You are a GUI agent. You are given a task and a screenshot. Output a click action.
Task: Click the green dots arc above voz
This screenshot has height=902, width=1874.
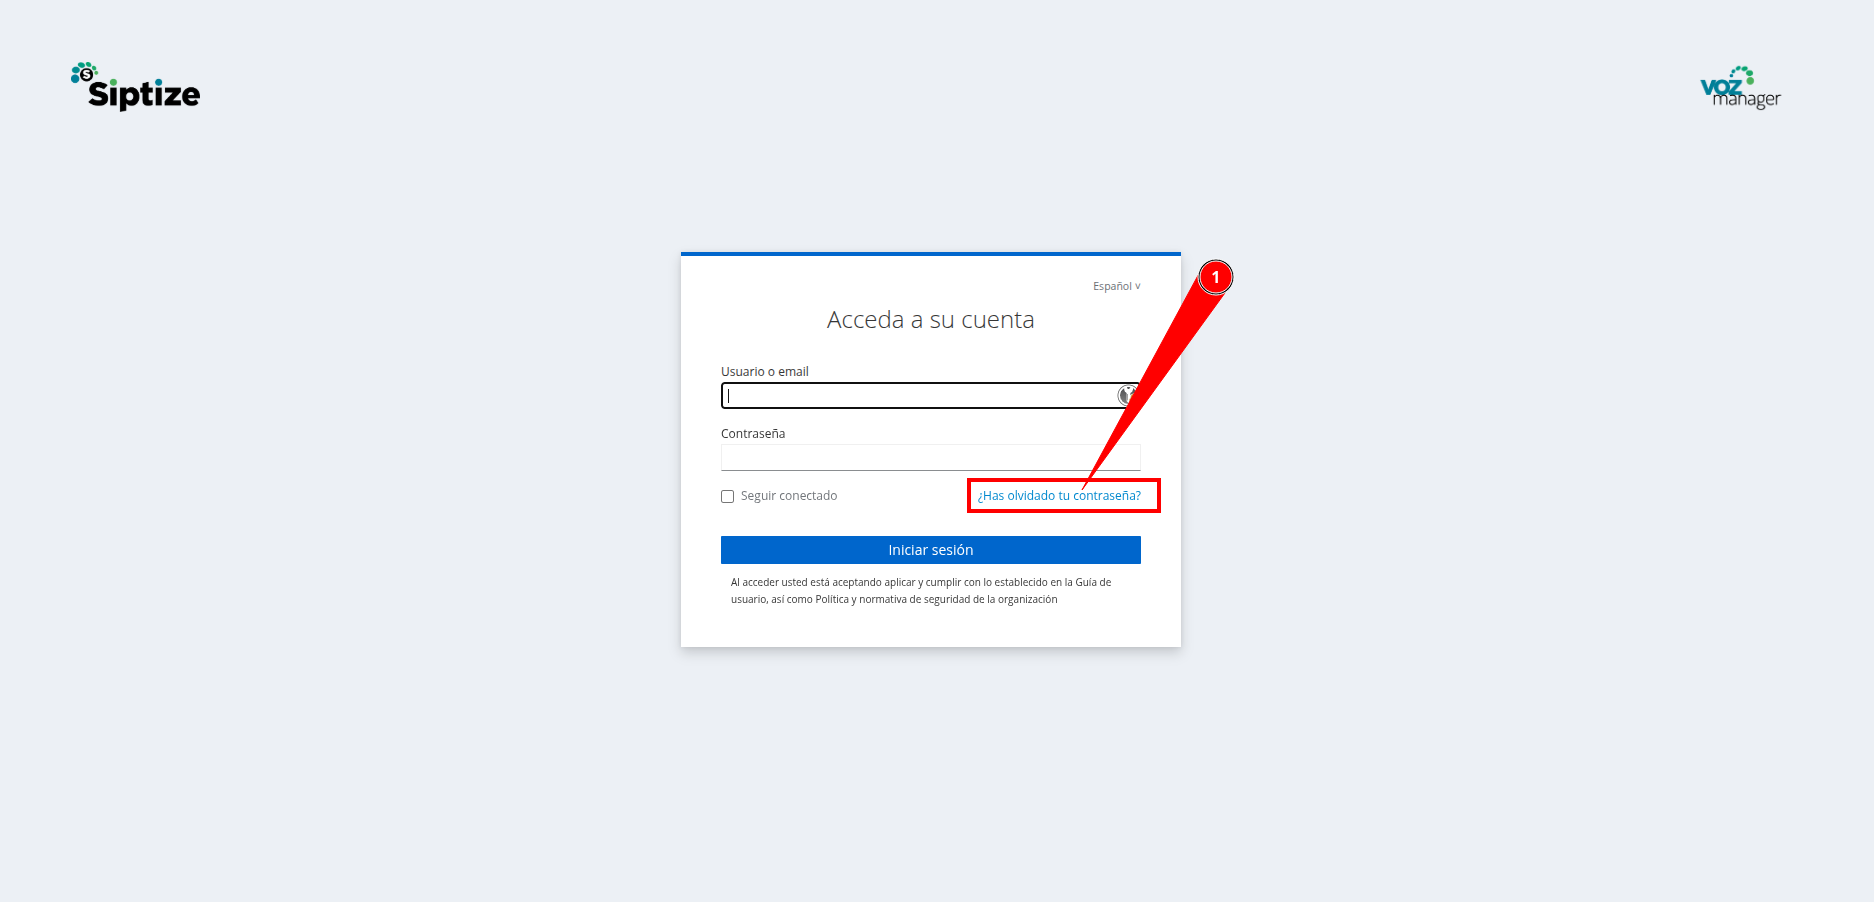(x=1743, y=73)
